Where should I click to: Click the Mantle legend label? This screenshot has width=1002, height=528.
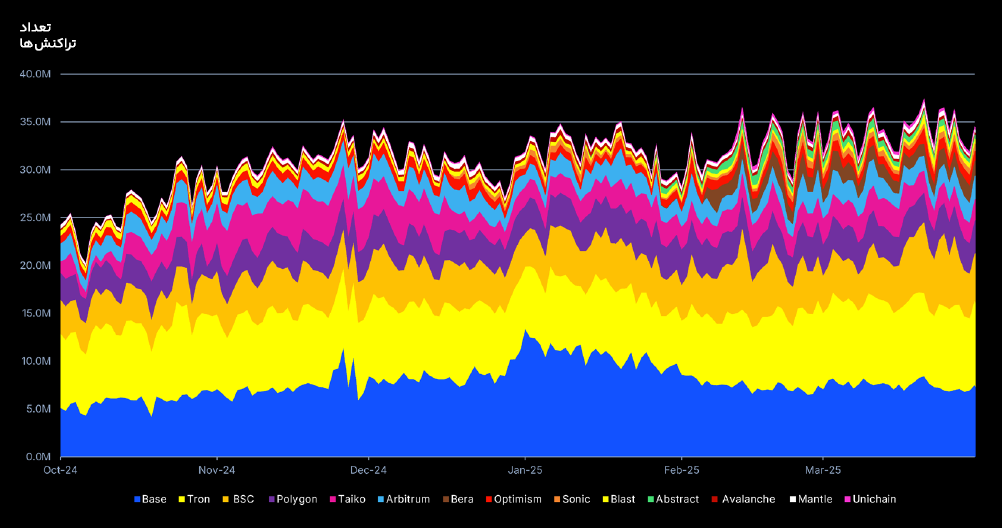click(814, 499)
